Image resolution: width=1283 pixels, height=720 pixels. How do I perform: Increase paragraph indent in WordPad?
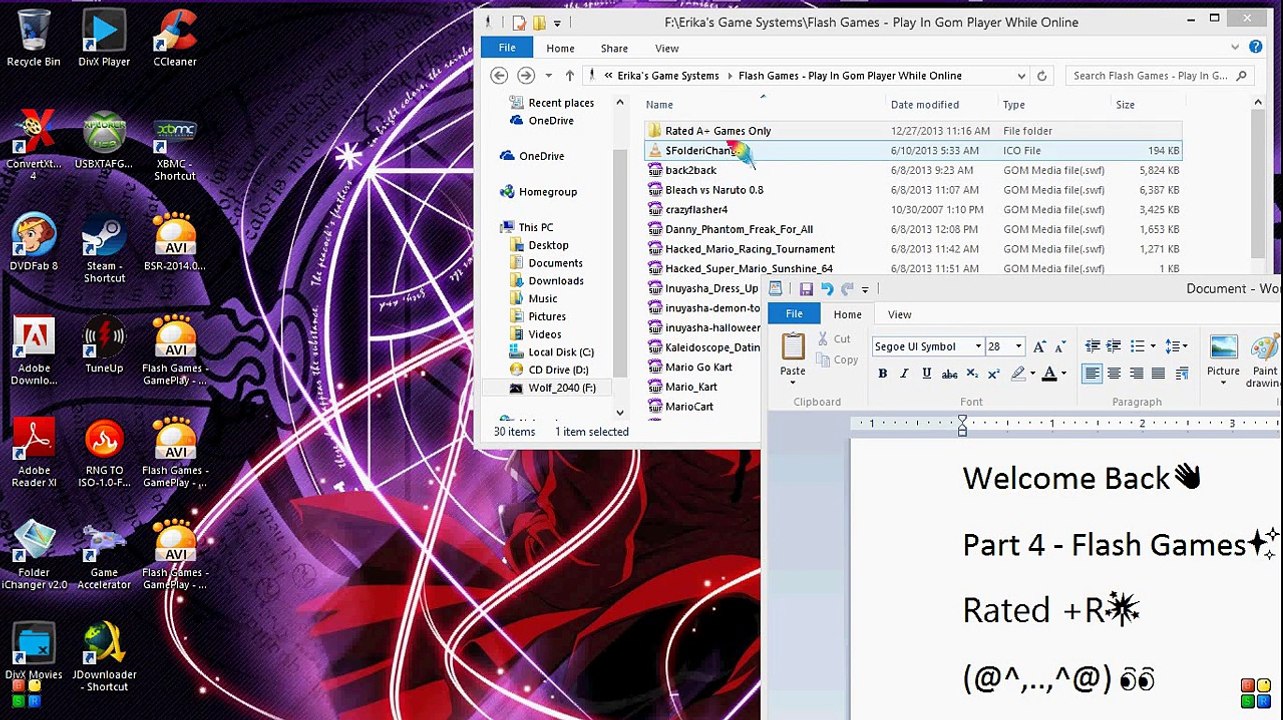tap(1114, 346)
